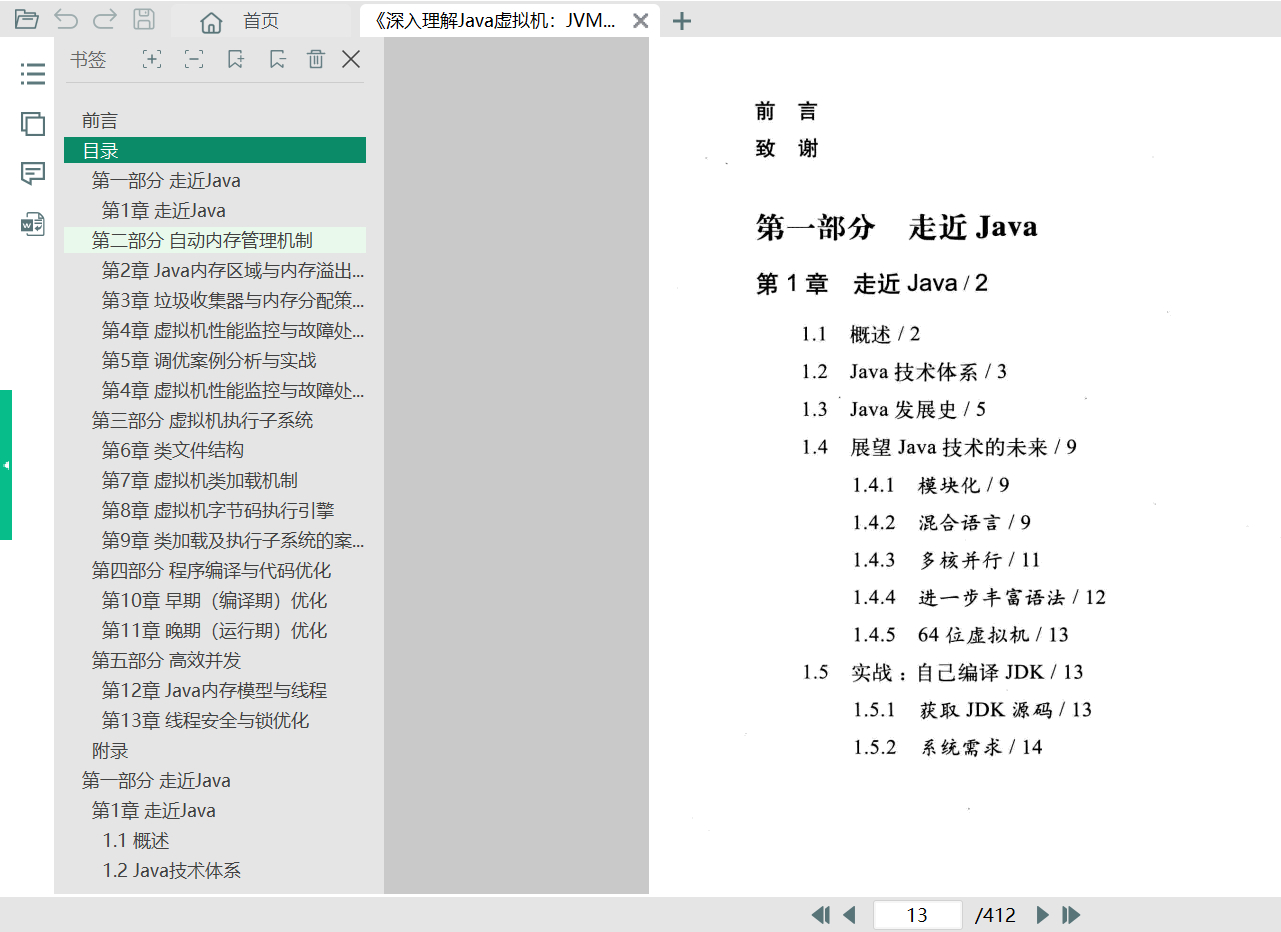Open 第8章 虚拟机字节码执行引擎 bookmark
1281x932 pixels.
pos(218,511)
